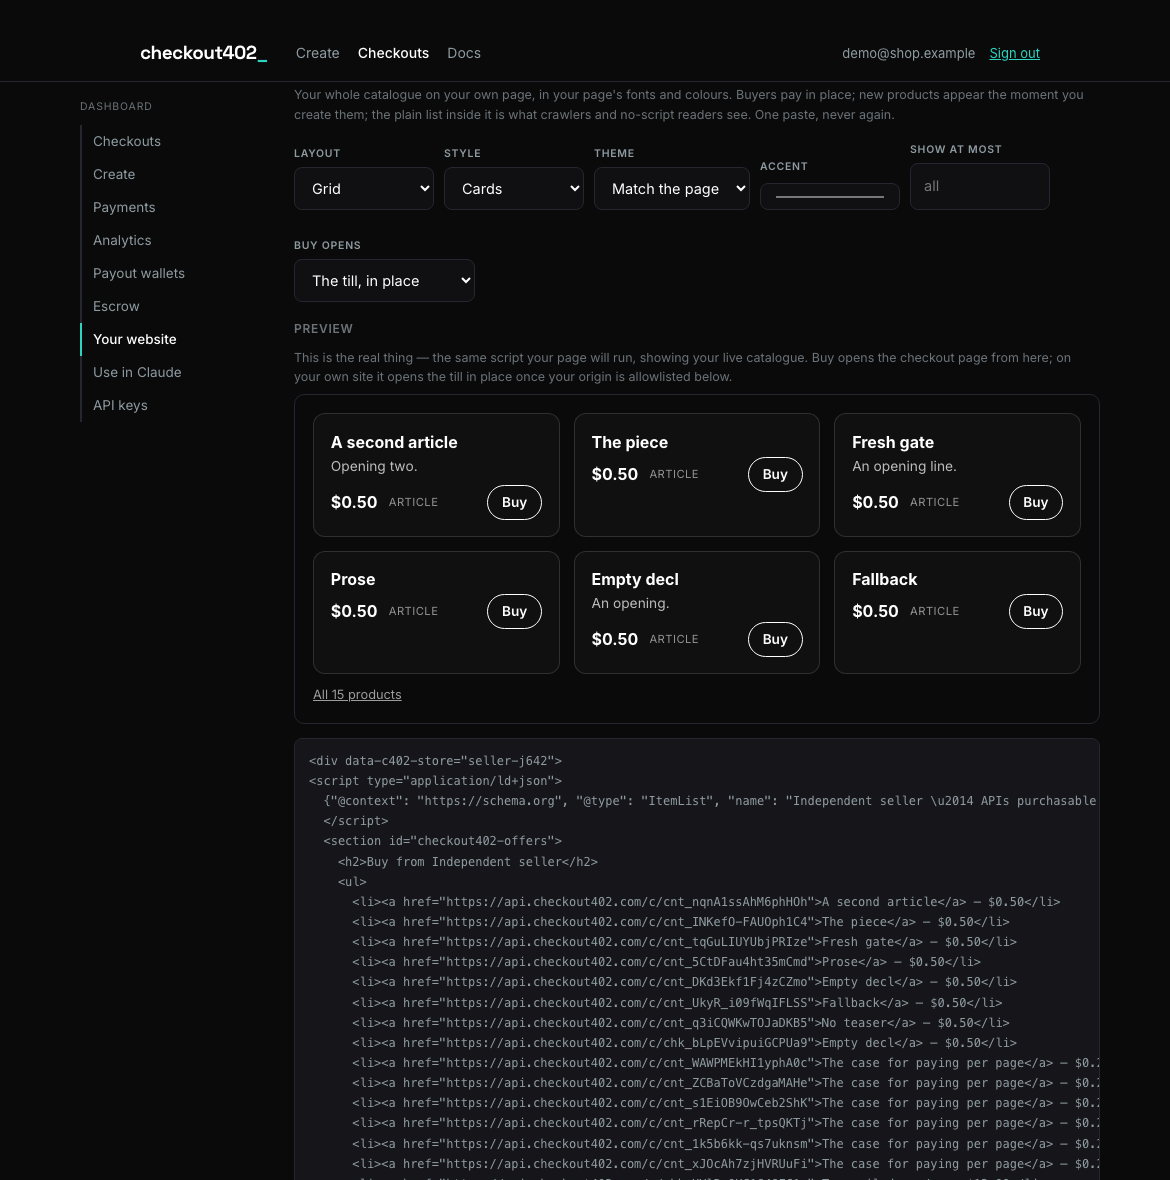The height and width of the screenshot is (1180, 1170).
Task: Select Create in the dashboard sidebar
Action: [114, 175]
